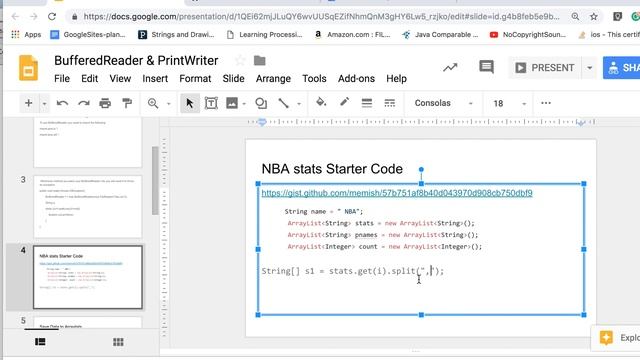Open the View menu

click(x=120, y=78)
